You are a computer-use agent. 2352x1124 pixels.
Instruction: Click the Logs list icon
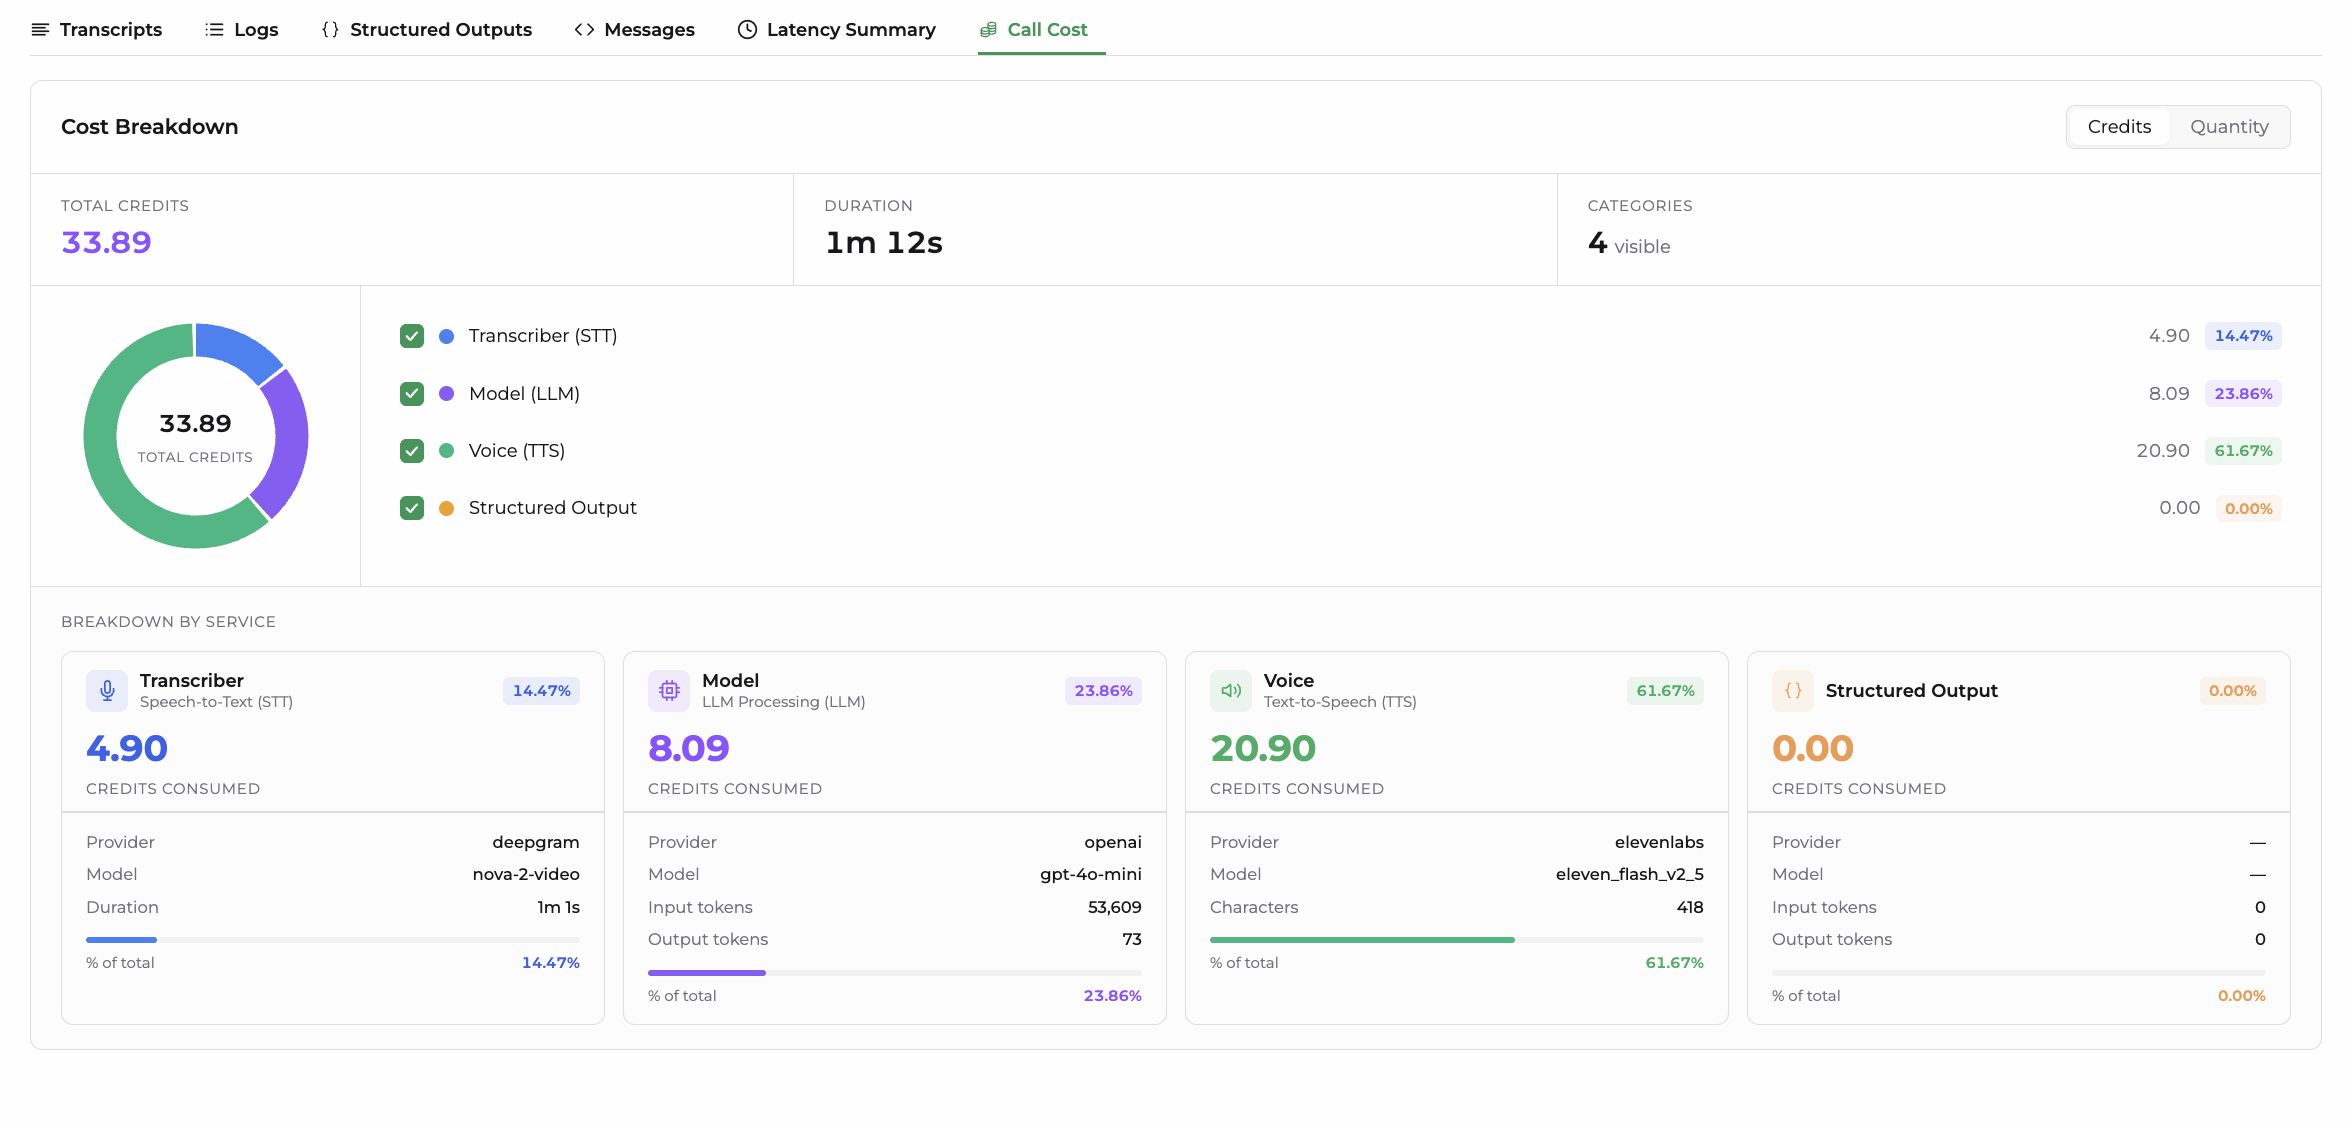pos(214,30)
